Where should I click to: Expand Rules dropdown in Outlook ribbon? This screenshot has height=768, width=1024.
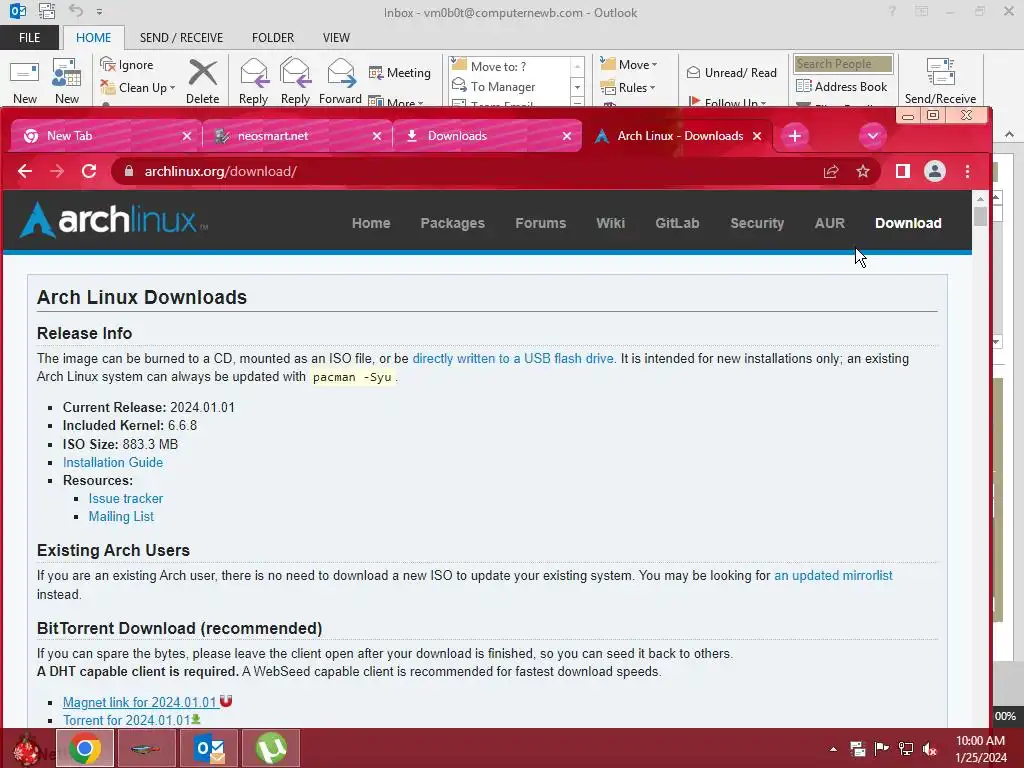click(x=652, y=88)
